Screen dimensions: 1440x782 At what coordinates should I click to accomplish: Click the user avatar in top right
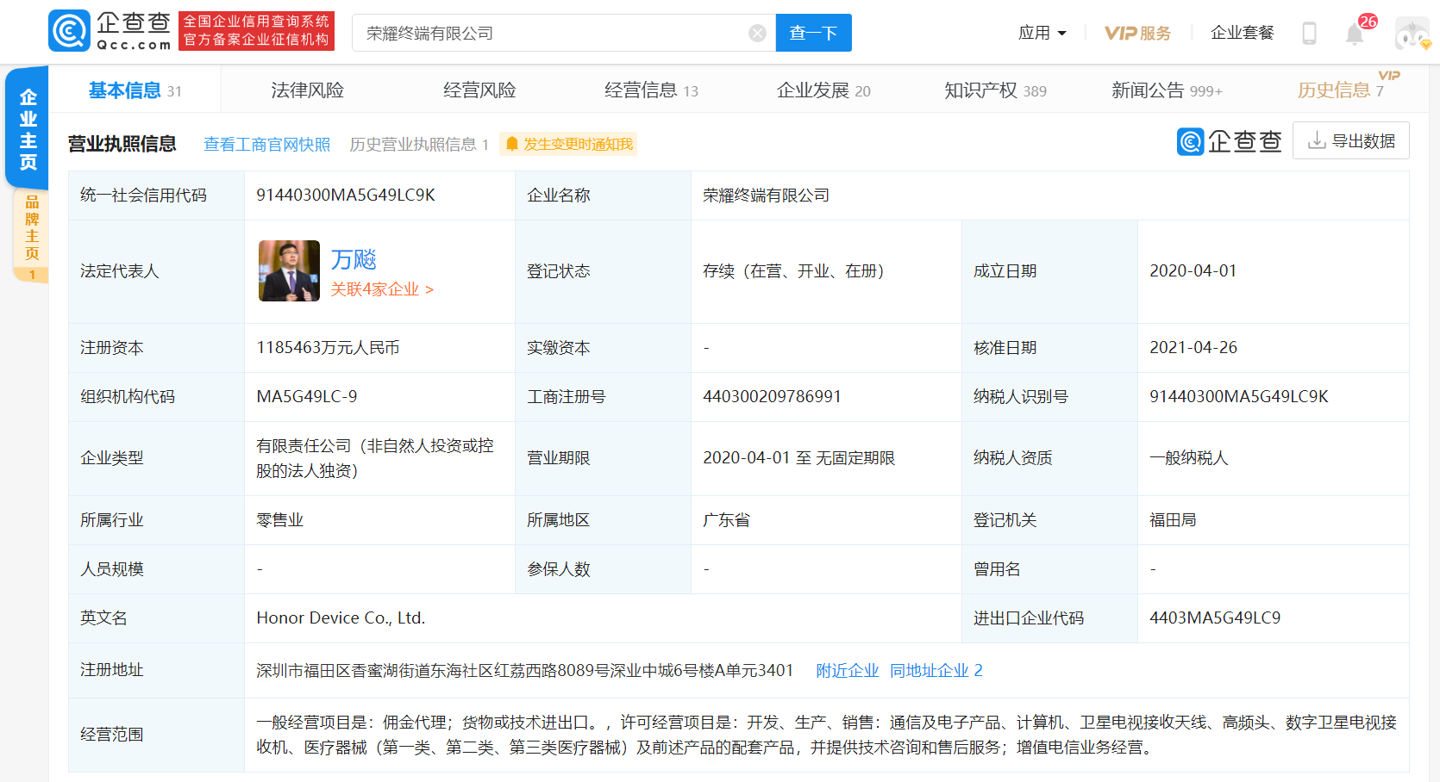(1412, 33)
